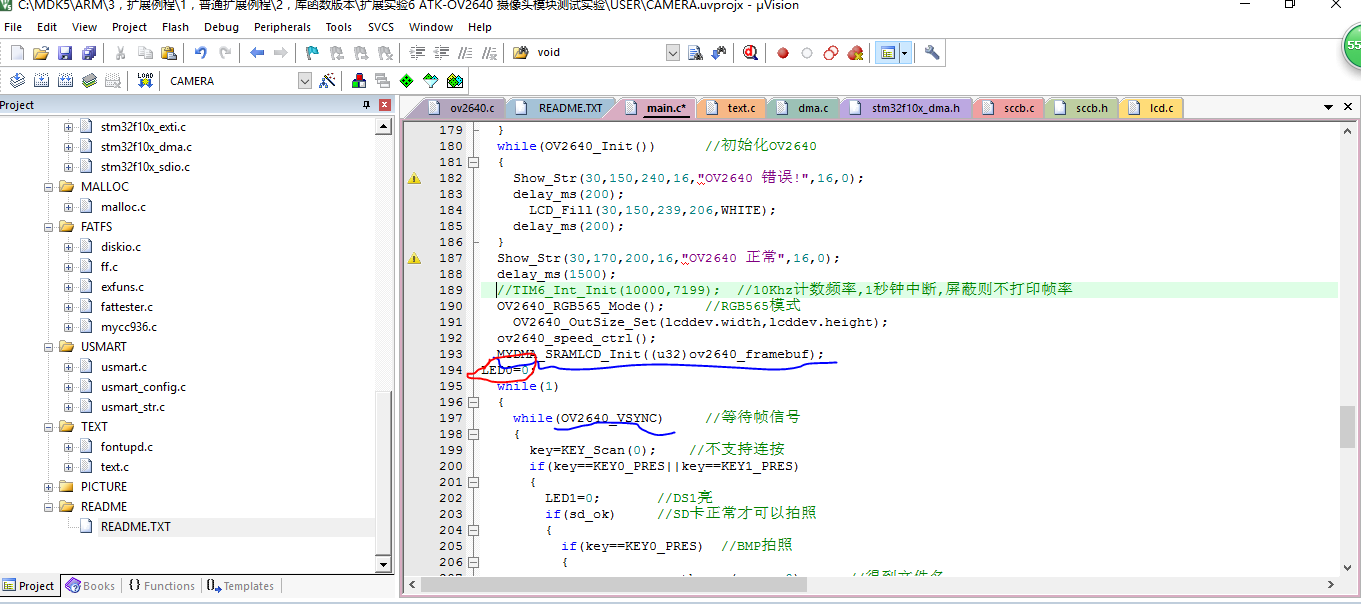Collapse the USMART group
This screenshot has width=1361, height=604.
(x=49, y=347)
